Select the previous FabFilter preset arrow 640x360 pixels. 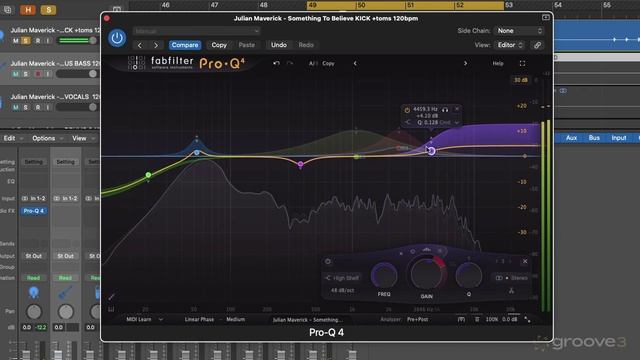355,63
